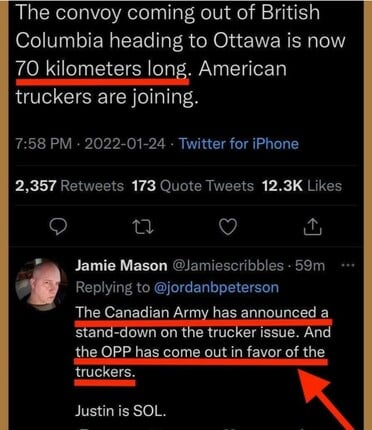Select the "70 kilometers long" underlined text
The image size is (372, 430).
point(102,69)
